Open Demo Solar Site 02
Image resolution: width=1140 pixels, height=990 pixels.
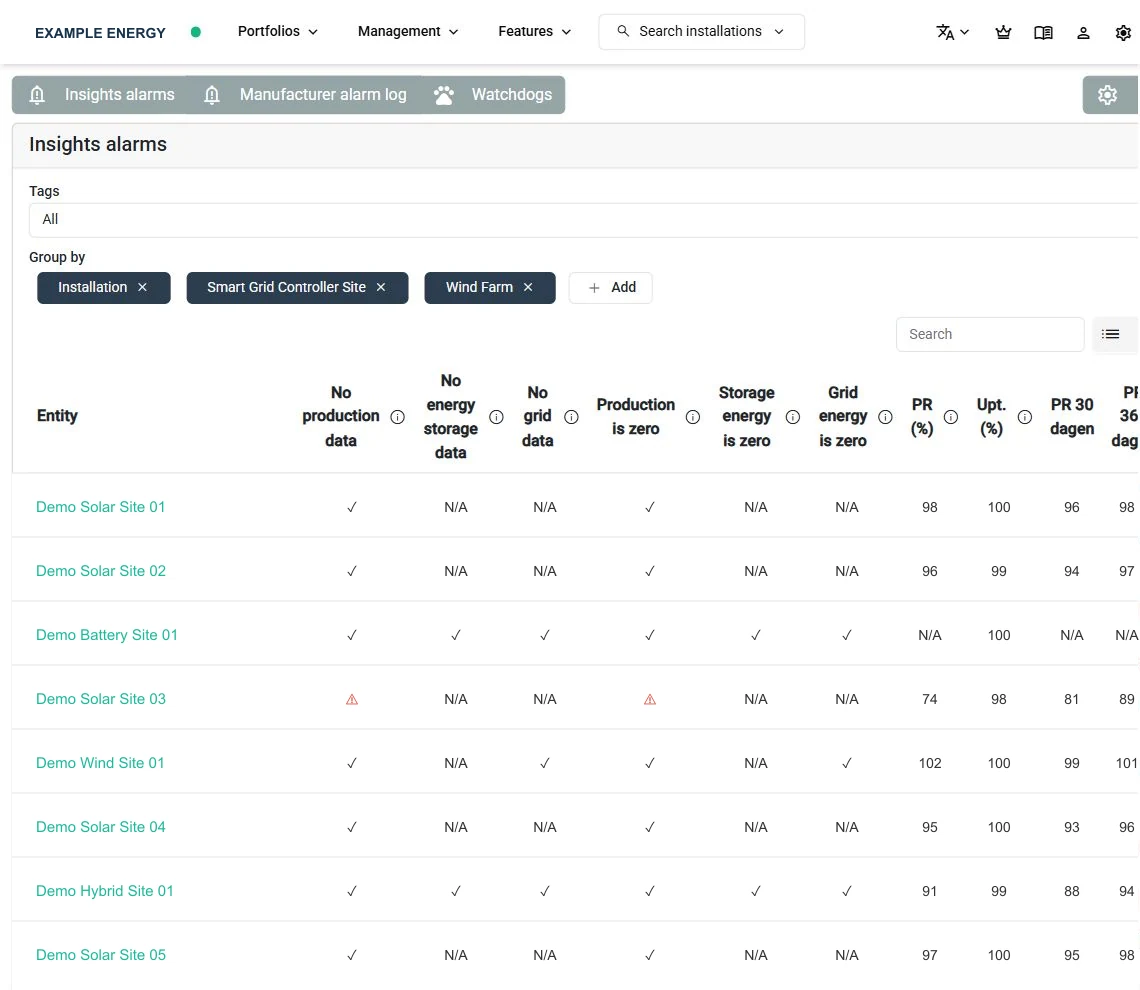101,571
